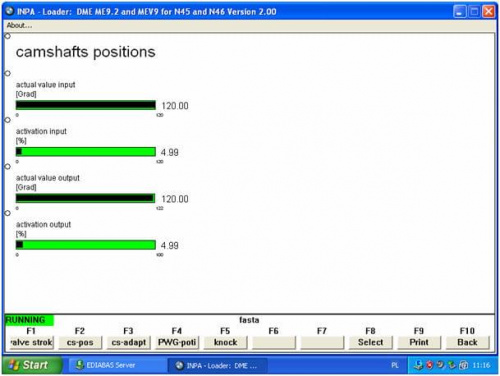Select the F2 cs-pos button
Image resolution: width=500 pixels, height=376 pixels.
pyautogui.click(x=80, y=342)
